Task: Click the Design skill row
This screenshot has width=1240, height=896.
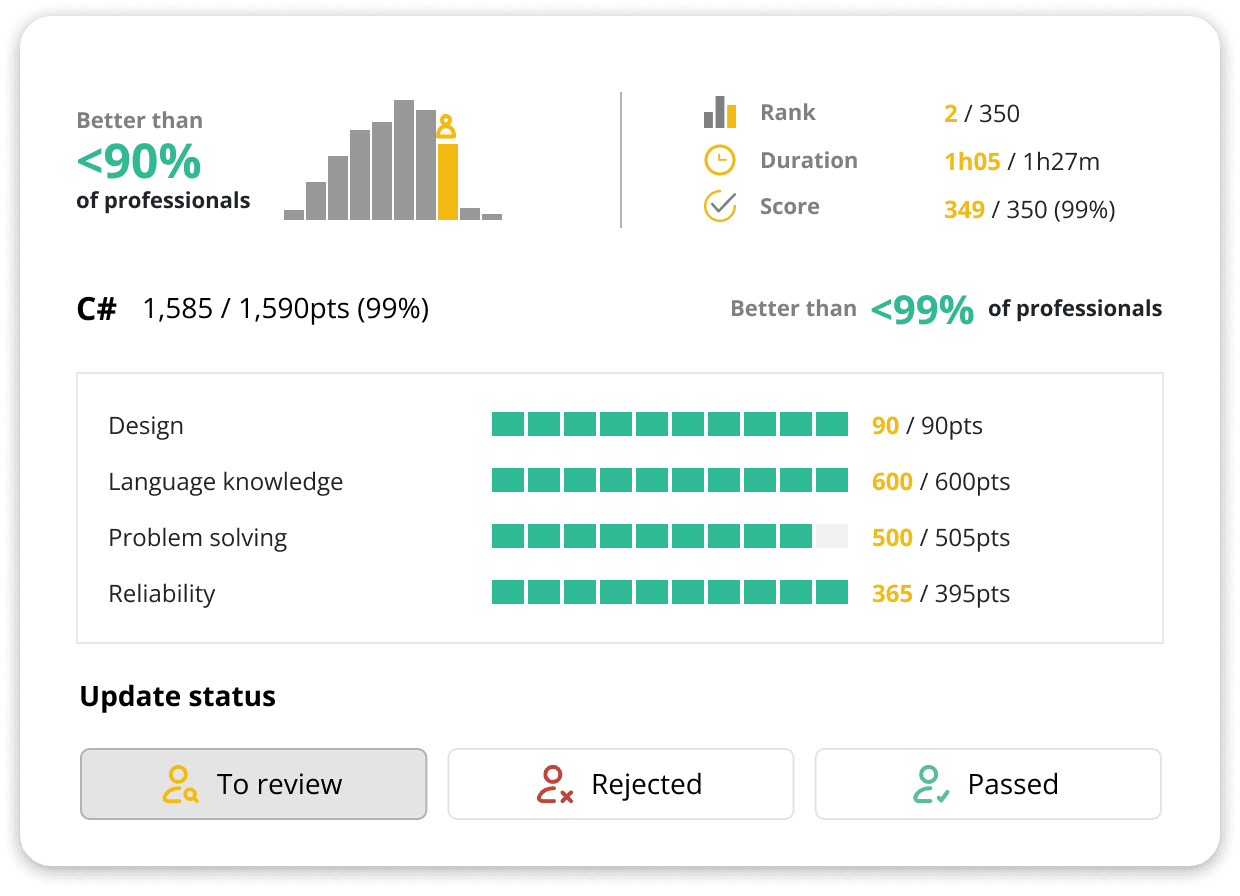Action: click(146, 425)
